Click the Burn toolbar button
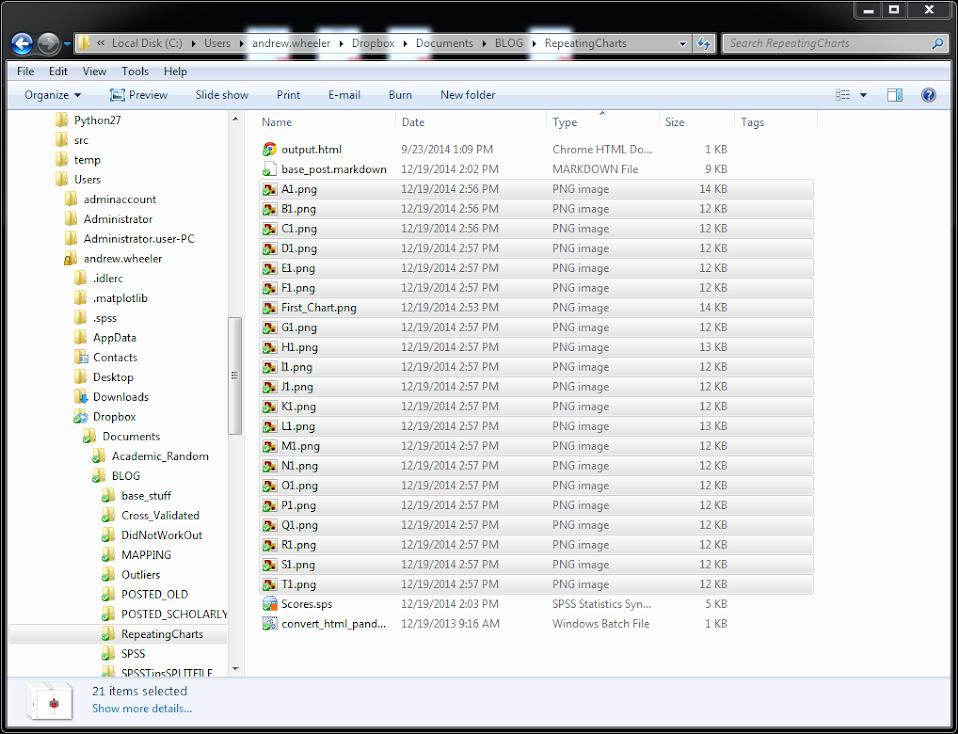The width and height of the screenshot is (958, 734). pos(400,95)
